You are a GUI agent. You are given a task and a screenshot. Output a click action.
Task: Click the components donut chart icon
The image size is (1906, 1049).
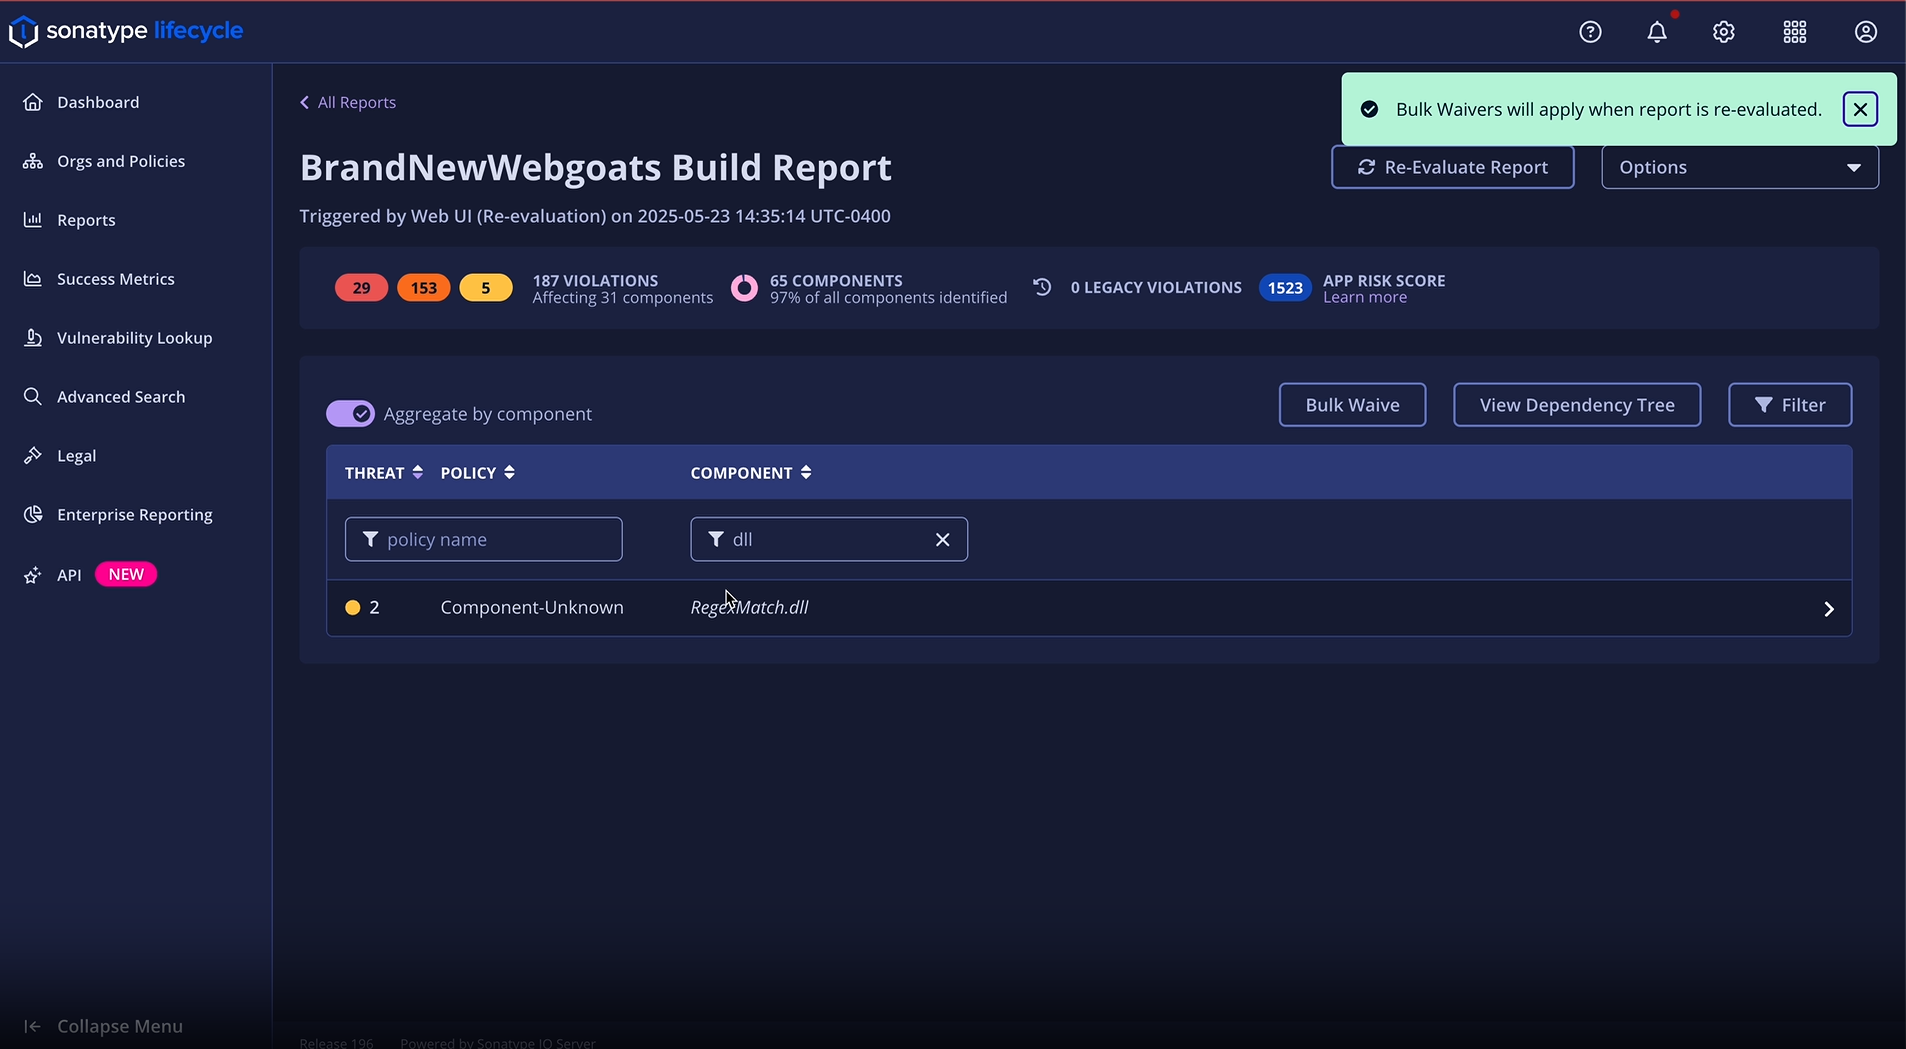pos(744,288)
